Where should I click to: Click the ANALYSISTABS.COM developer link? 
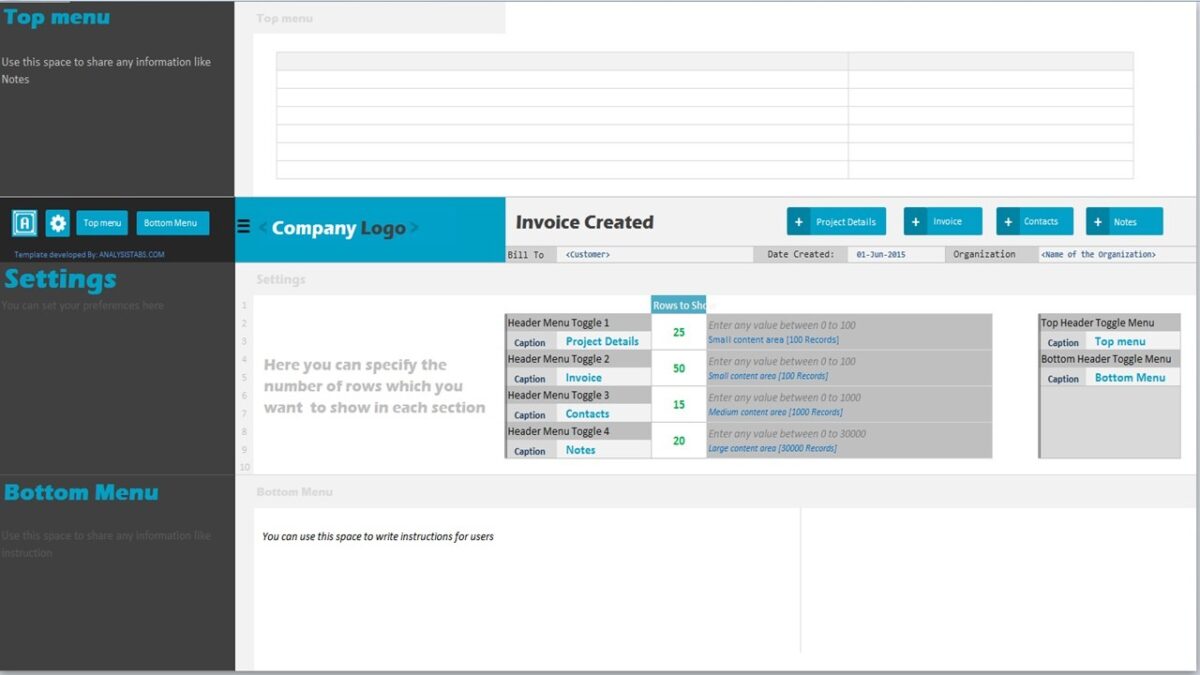[132, 254]
